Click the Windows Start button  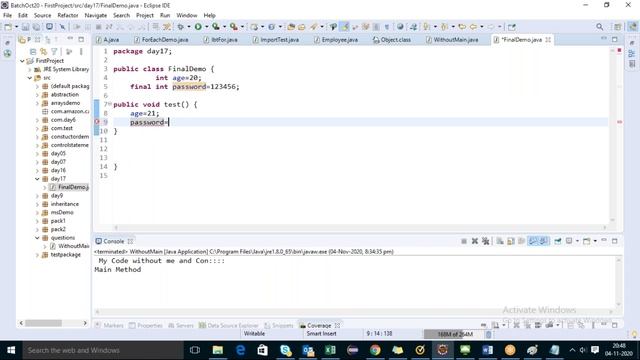tap(11, 350)
